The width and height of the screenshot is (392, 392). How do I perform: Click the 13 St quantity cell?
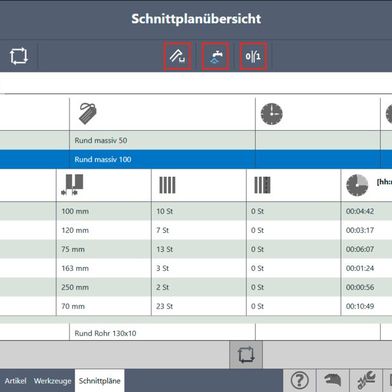click(199, 249)
